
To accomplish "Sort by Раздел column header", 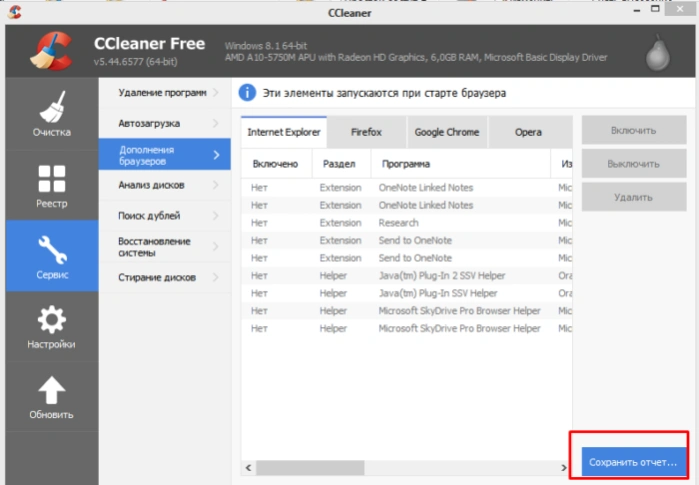I will [x=341, y=164].
